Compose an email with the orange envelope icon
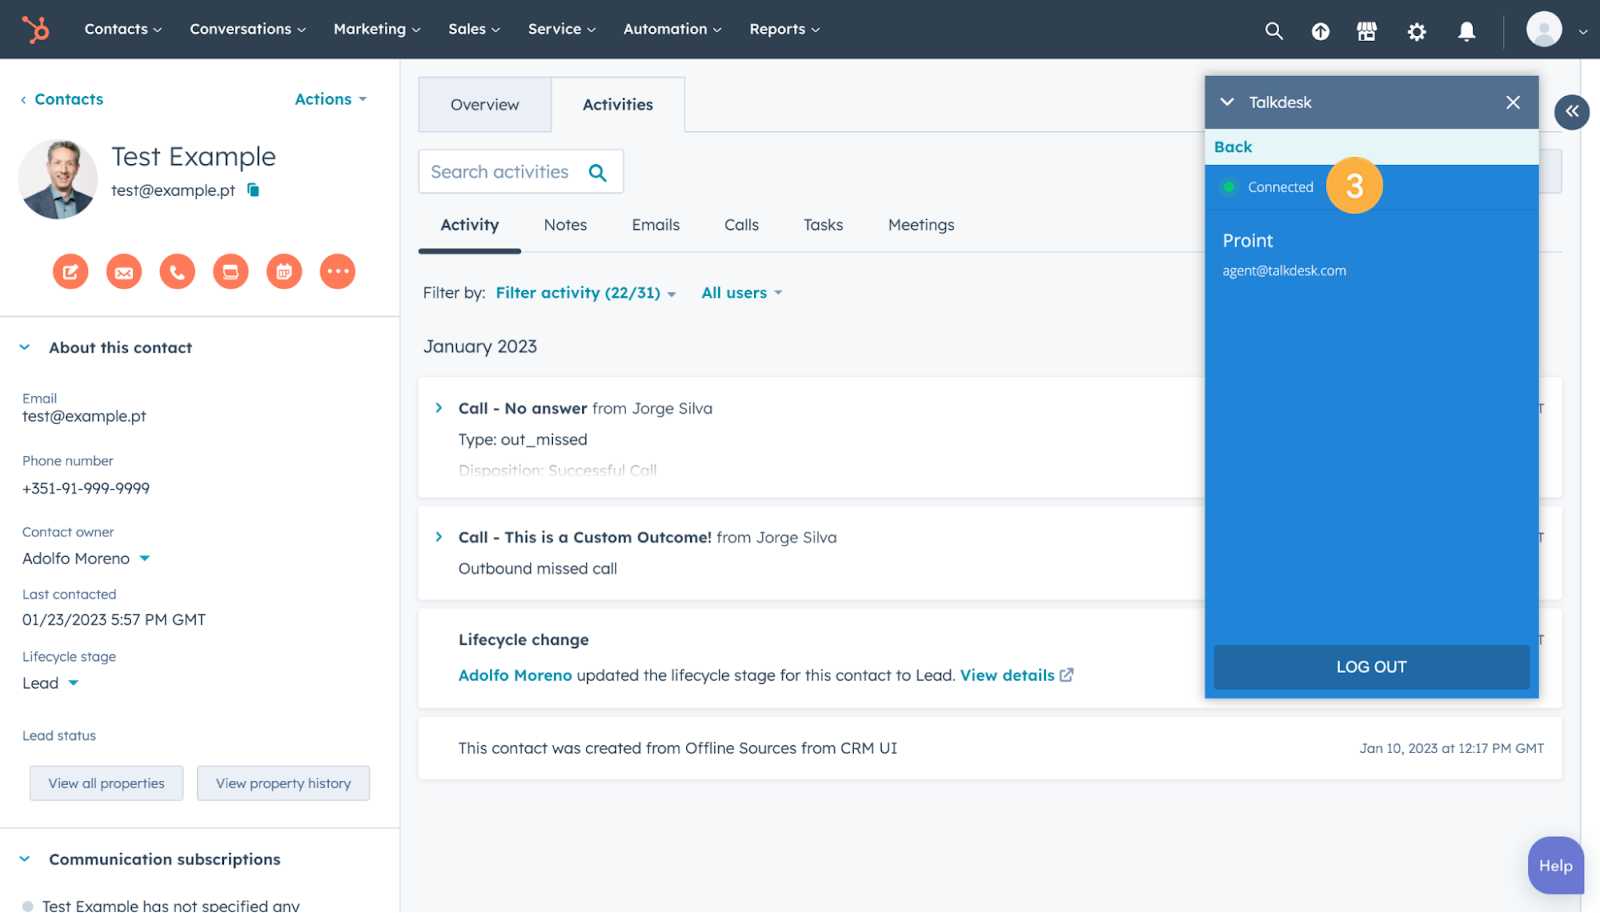The width and height of the screenshot is (1600, 913). tap(123, 271)
